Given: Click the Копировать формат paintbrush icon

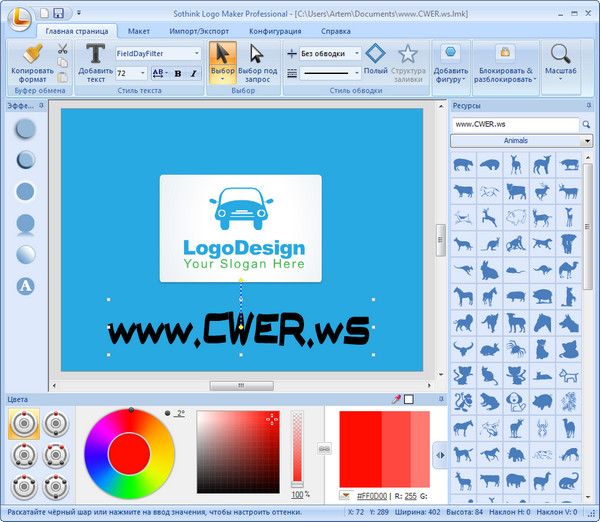Looking at the screenshot, I should click(x=32, y=54).
